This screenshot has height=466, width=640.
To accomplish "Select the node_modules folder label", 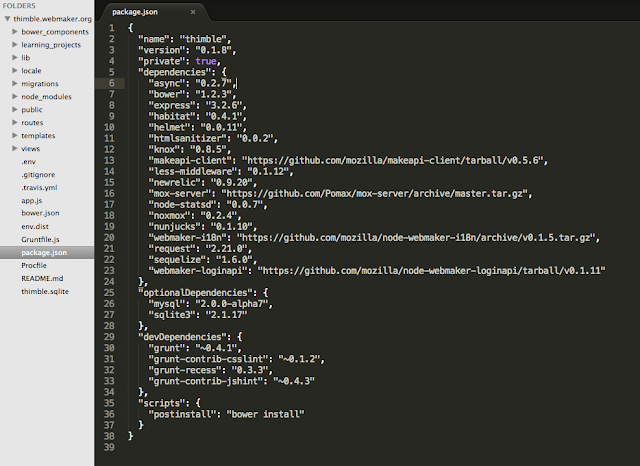I will [x=46, y=97].
